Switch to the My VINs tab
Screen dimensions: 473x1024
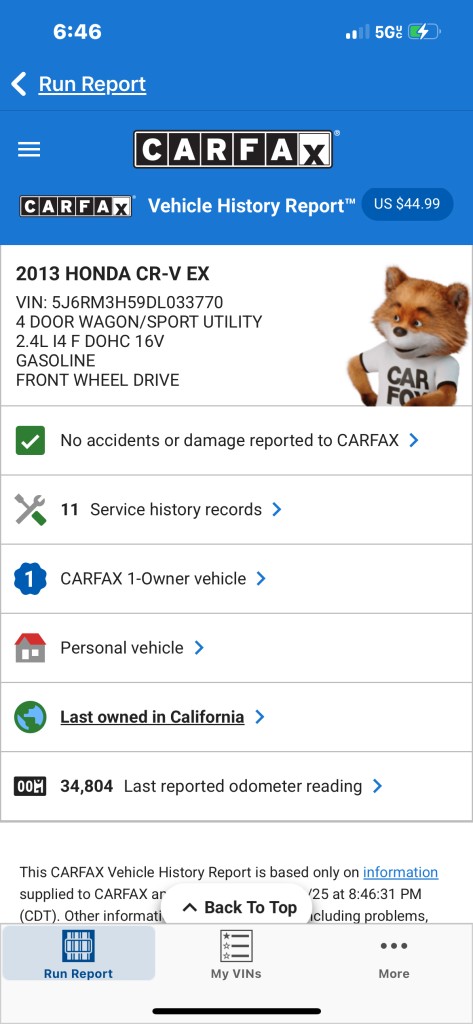pos(236,954)
